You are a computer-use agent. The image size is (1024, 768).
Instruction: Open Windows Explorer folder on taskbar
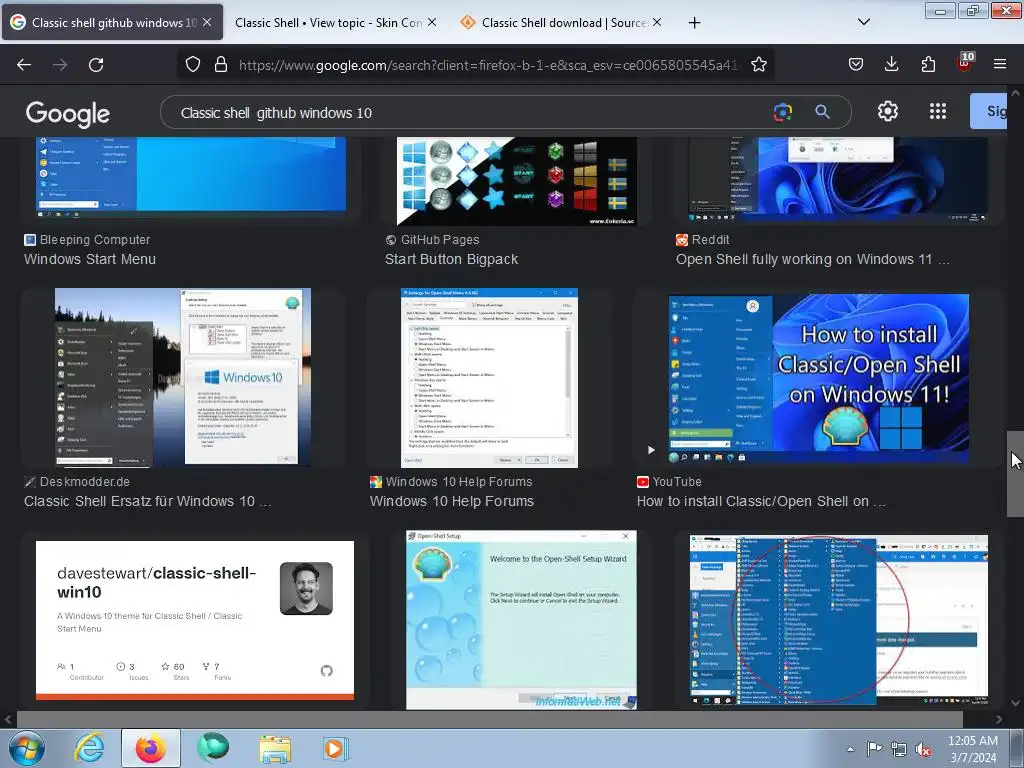point(275,748)
